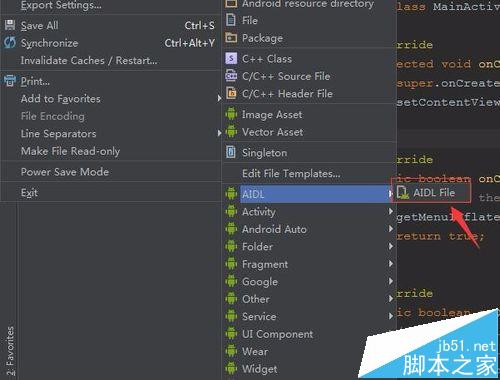This screenshot has width=500, height=380.
Task: Choose Edit File Templates... entry
Action: click(x=309, y=173)
